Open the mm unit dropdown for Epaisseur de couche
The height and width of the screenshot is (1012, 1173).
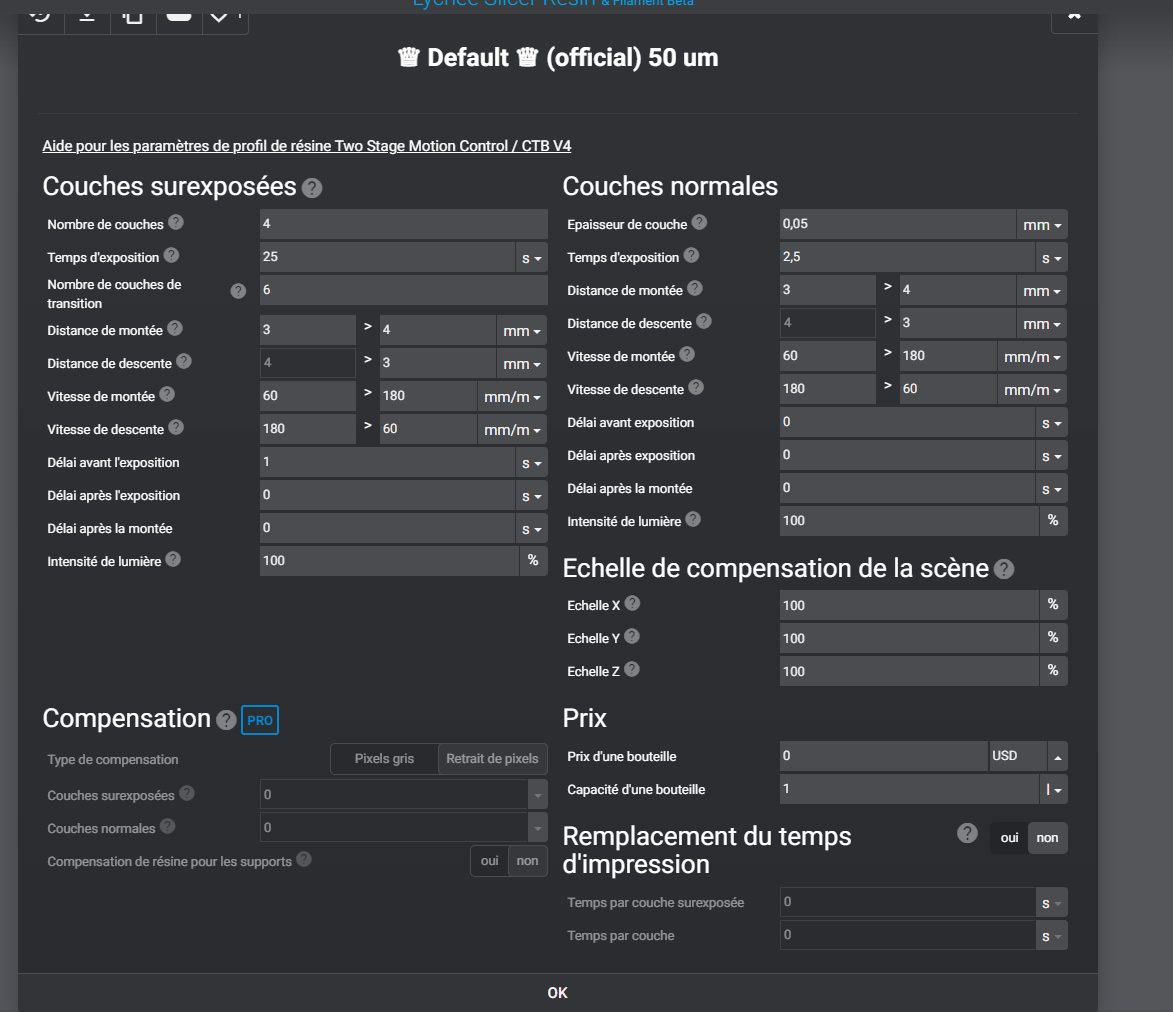1042,225
